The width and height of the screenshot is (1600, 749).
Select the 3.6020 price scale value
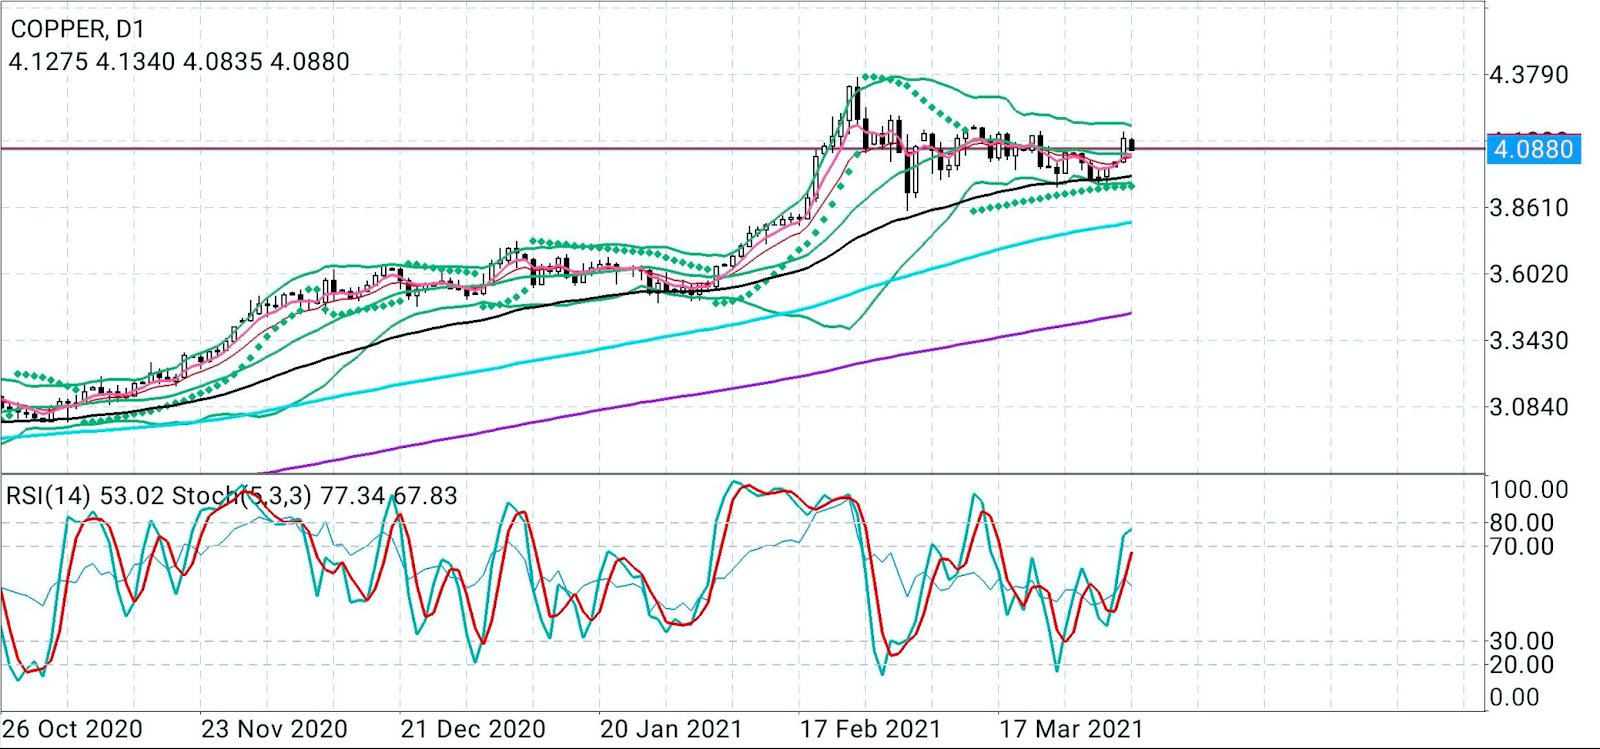pyautogui.click(x=1529, y=275)
